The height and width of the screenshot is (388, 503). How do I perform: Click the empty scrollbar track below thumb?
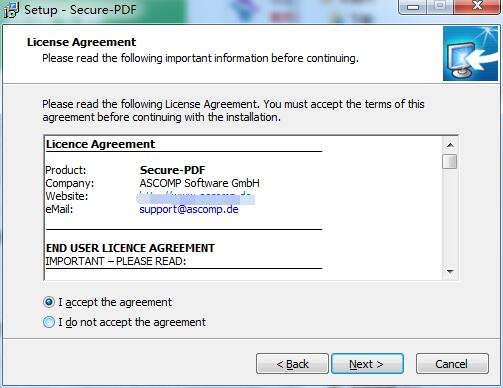[x=450, y=217]
